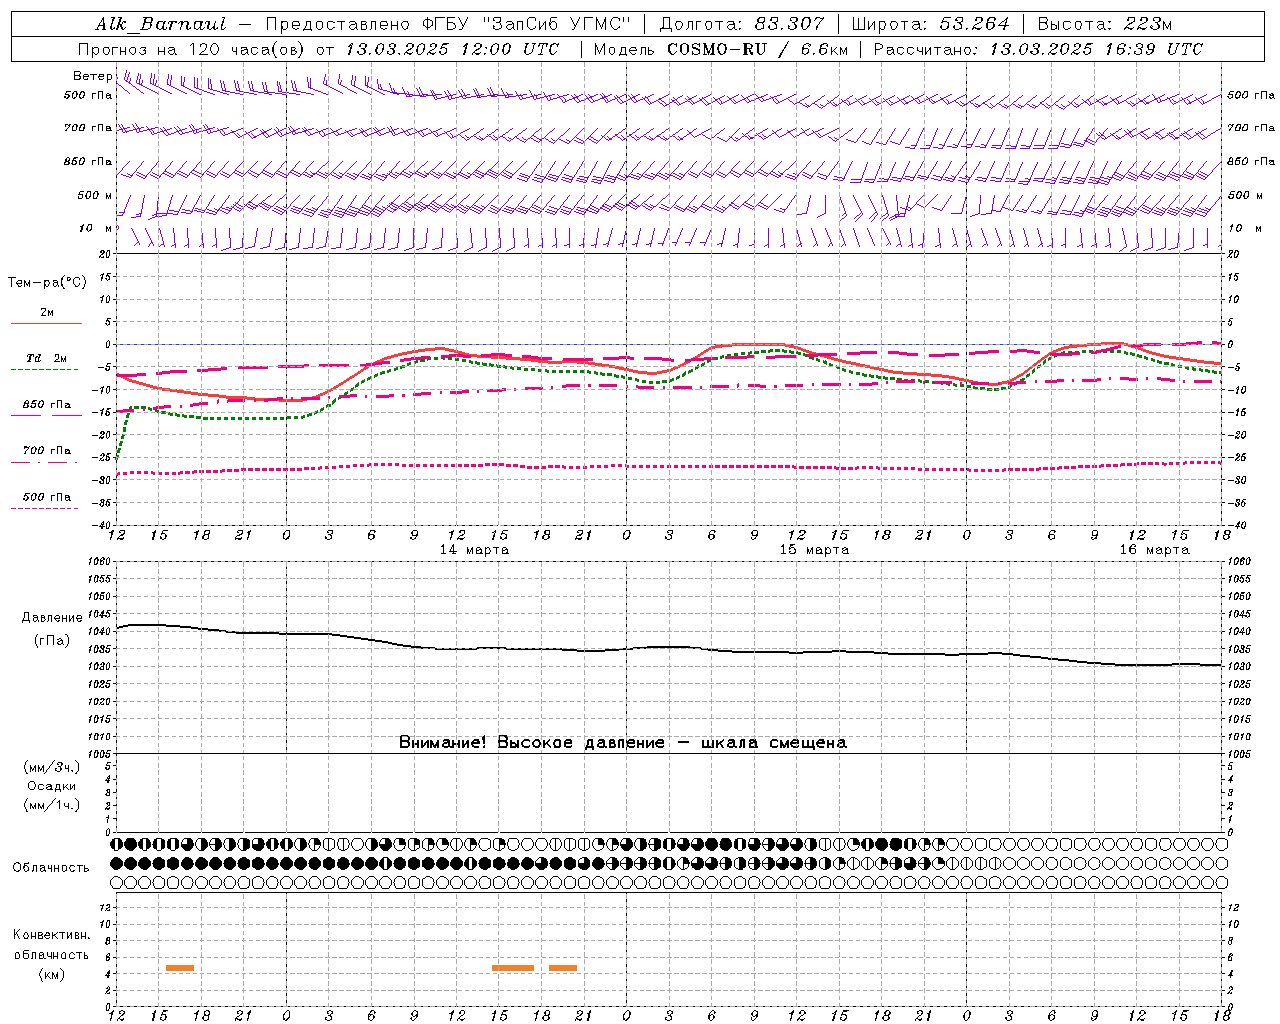Viewport: 1280px width, 1024px height.
Task: Click the 'Давление' pressure panel label
Action: 52,618
